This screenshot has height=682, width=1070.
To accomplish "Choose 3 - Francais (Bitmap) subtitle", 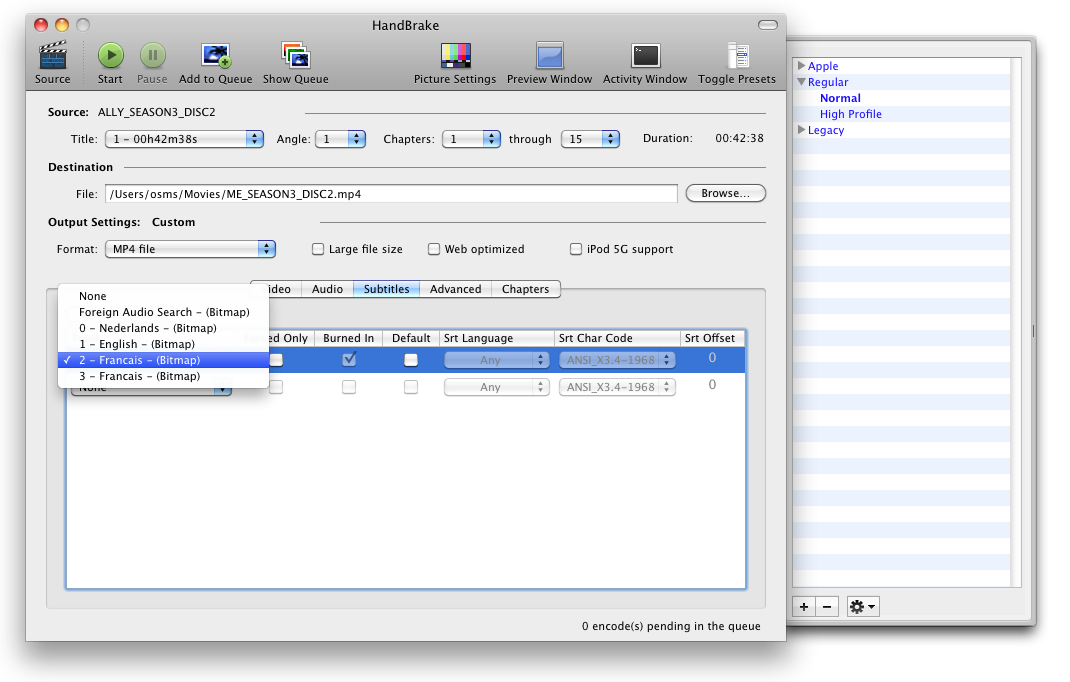I will pos(163,376).
